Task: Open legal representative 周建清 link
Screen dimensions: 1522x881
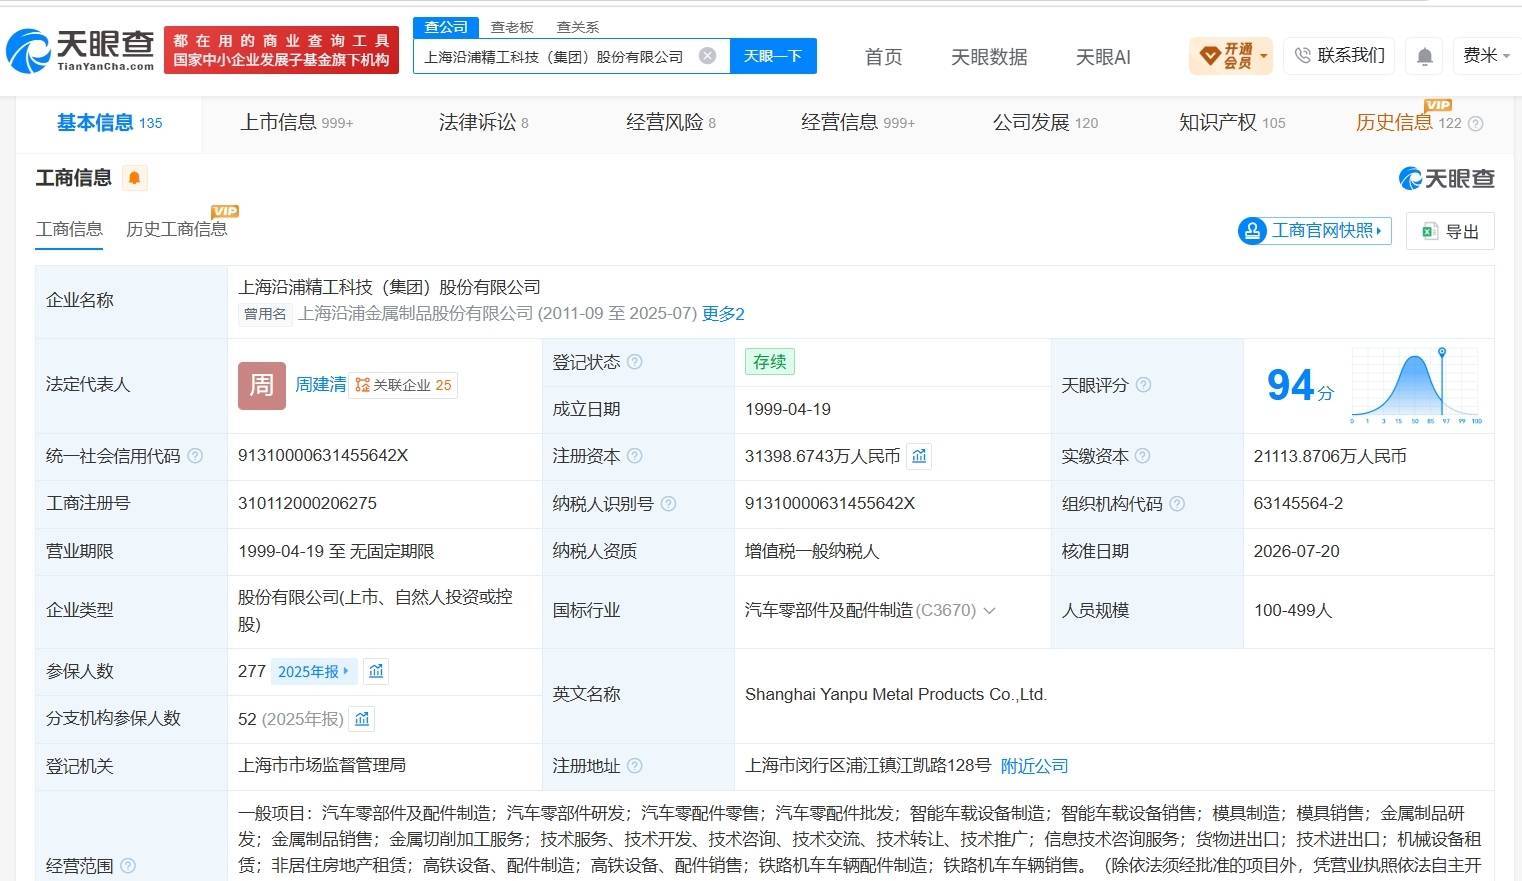Action: (x=320, y=385)
